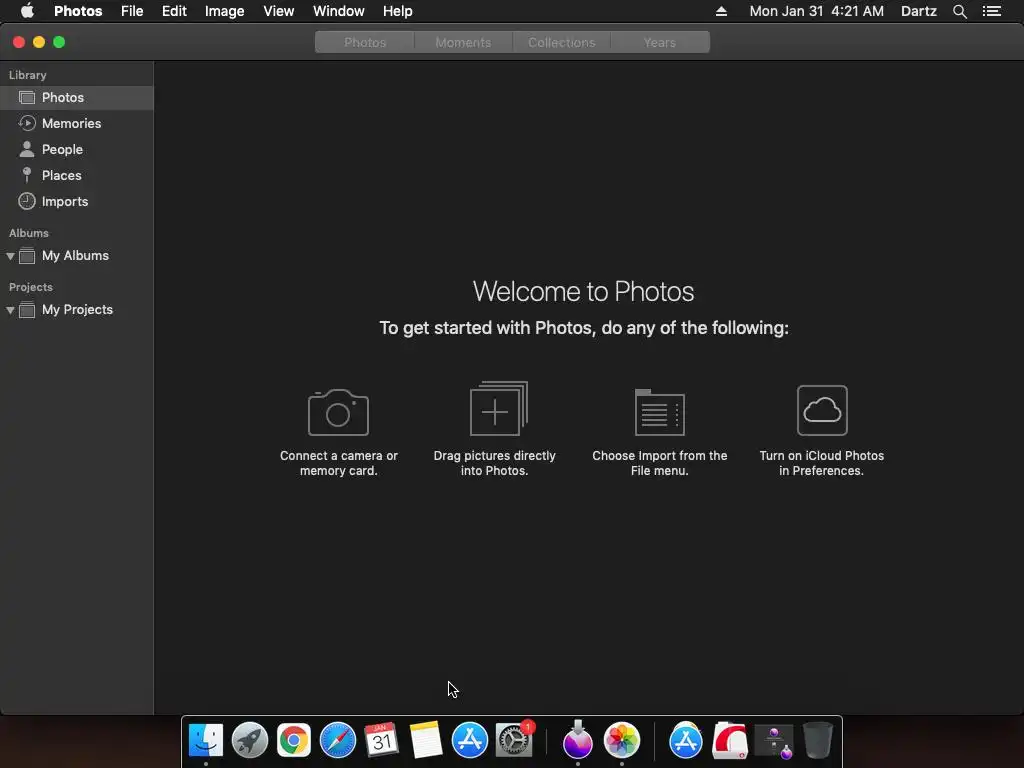Click the camera icon in welcome screen
The image size is (1024, 768).
[x=338, y=412]
